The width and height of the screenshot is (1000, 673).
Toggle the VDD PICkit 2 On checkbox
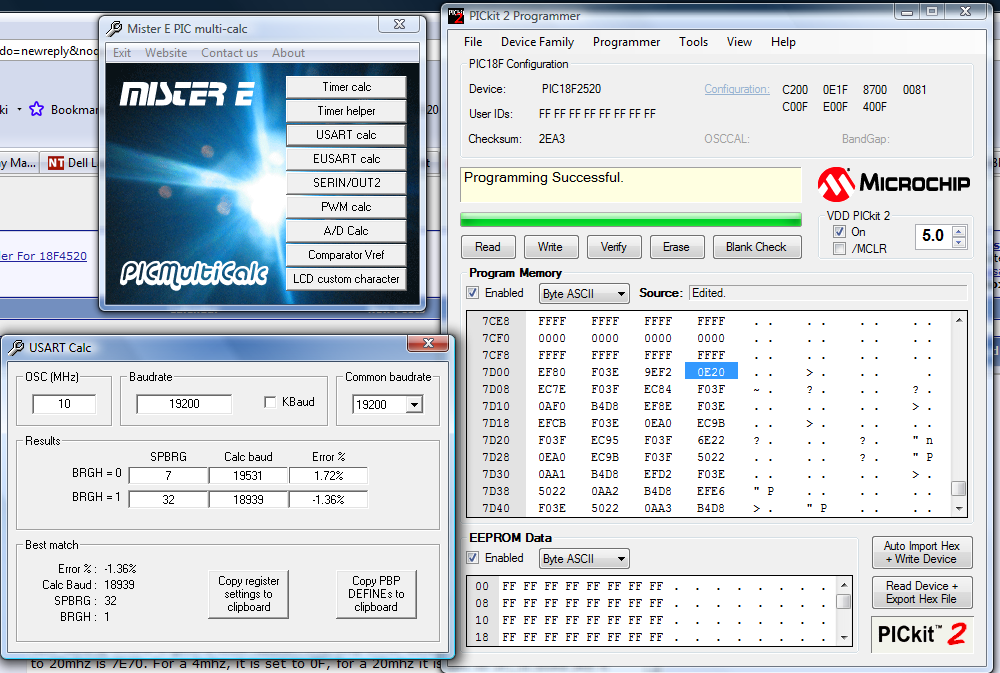click(840, 232)
